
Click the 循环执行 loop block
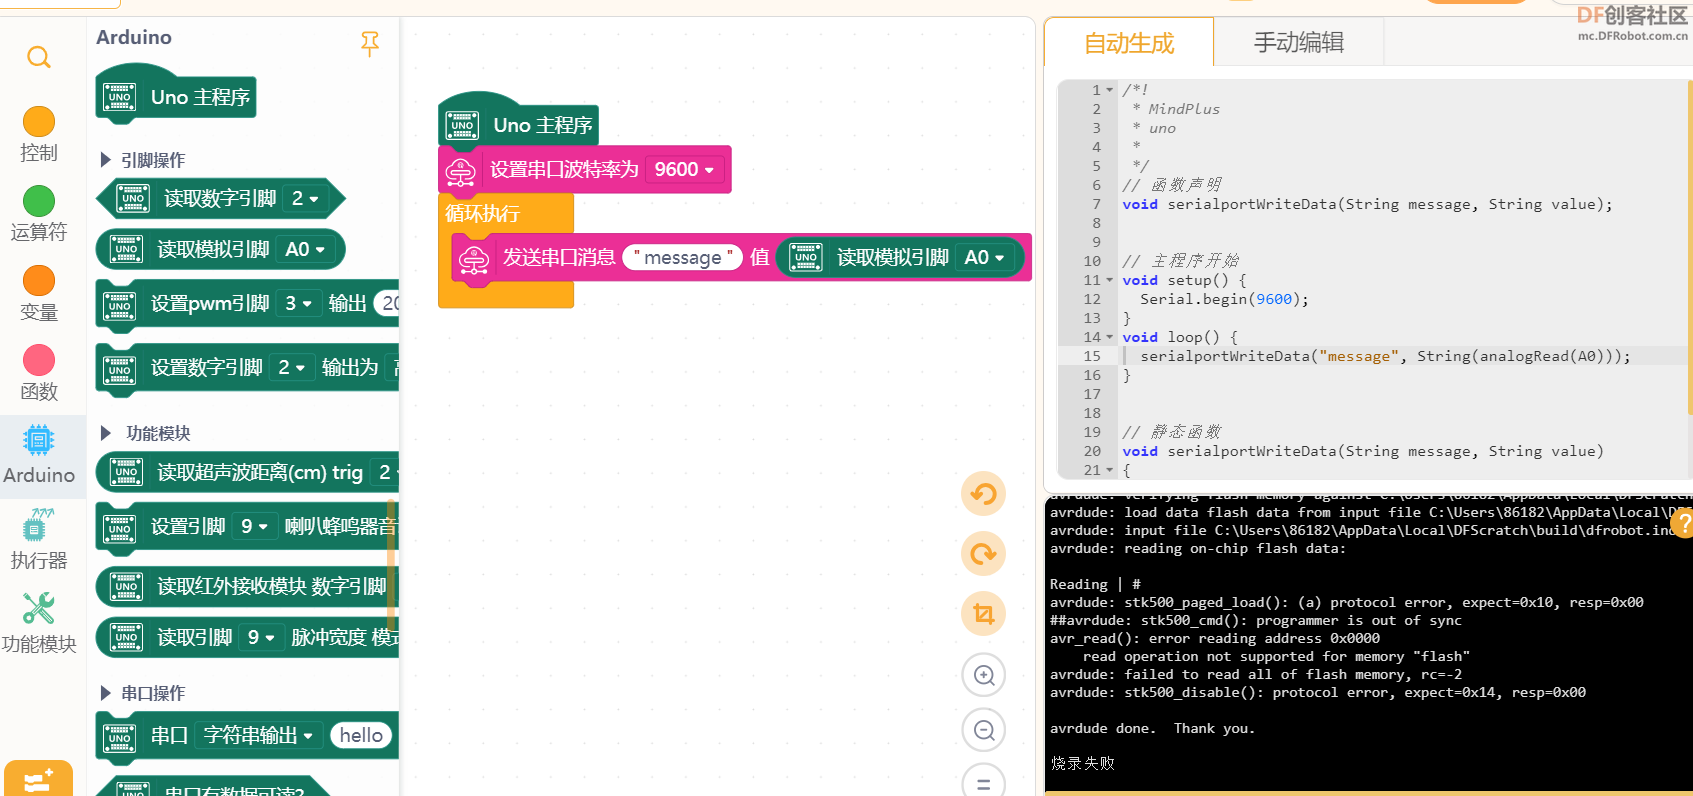482,213
